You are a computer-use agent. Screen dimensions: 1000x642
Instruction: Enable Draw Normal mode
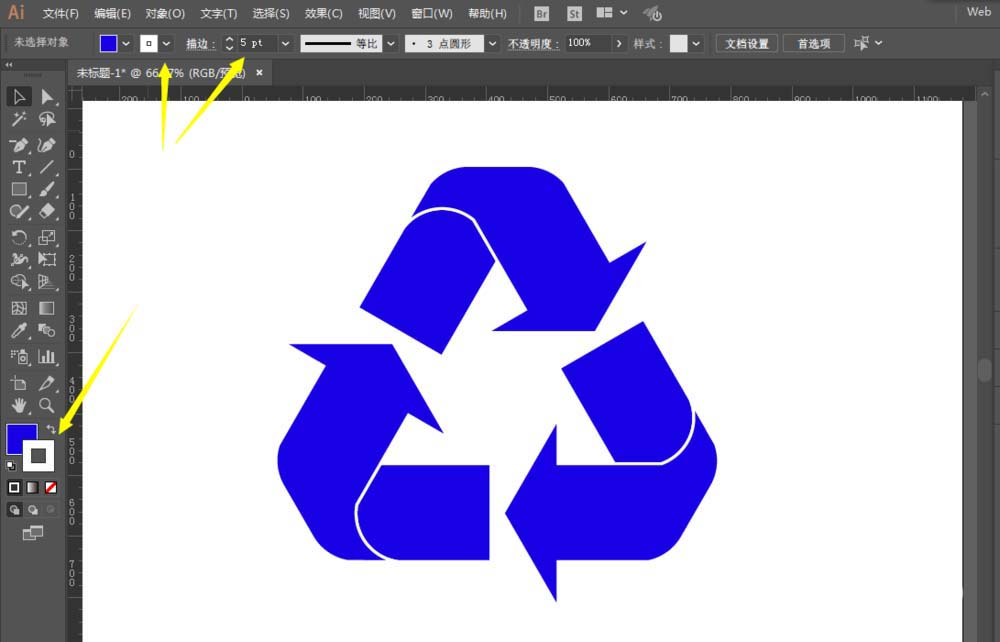coord(14,509)
